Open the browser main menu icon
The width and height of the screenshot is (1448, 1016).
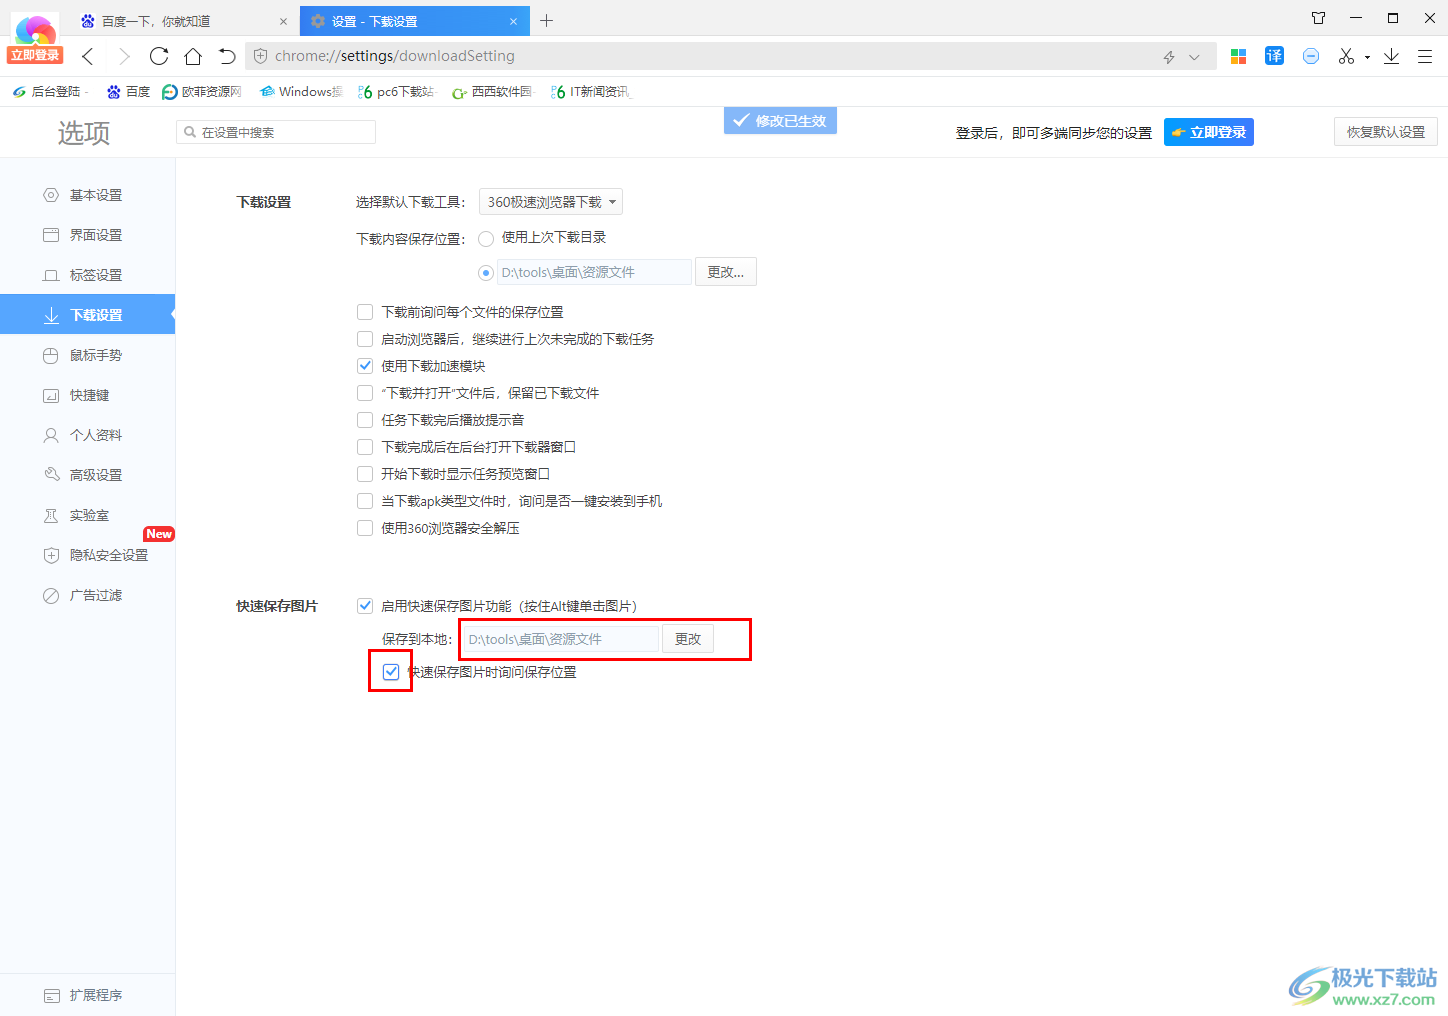(1425, 56)
